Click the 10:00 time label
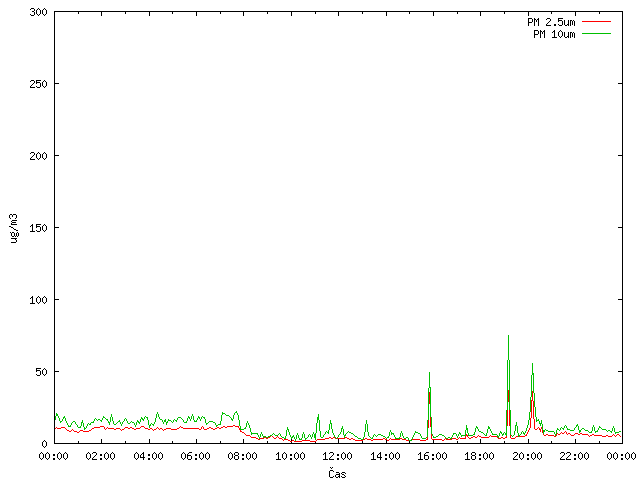This screenshot has width=640, height=480. coord(290,456)
